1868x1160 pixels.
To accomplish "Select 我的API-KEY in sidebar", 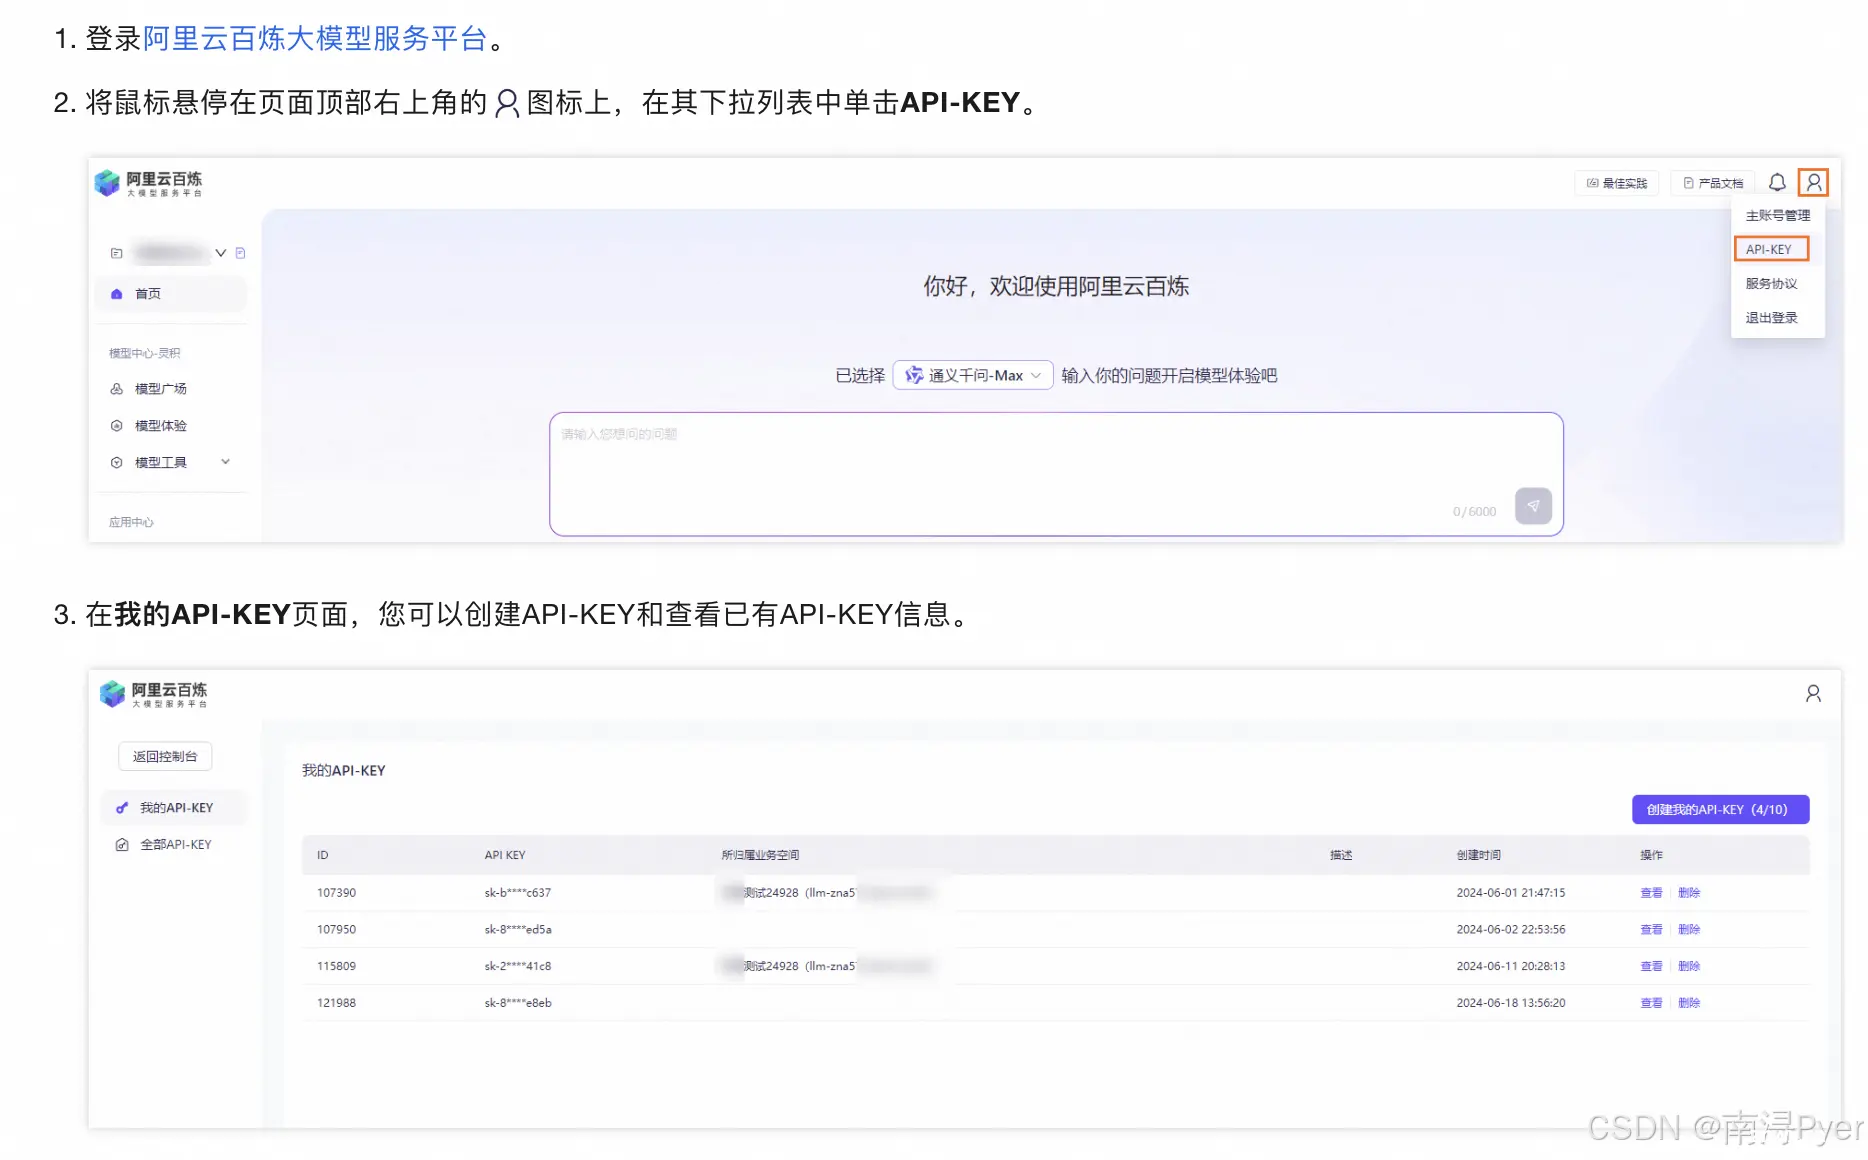I will point(174,807).
